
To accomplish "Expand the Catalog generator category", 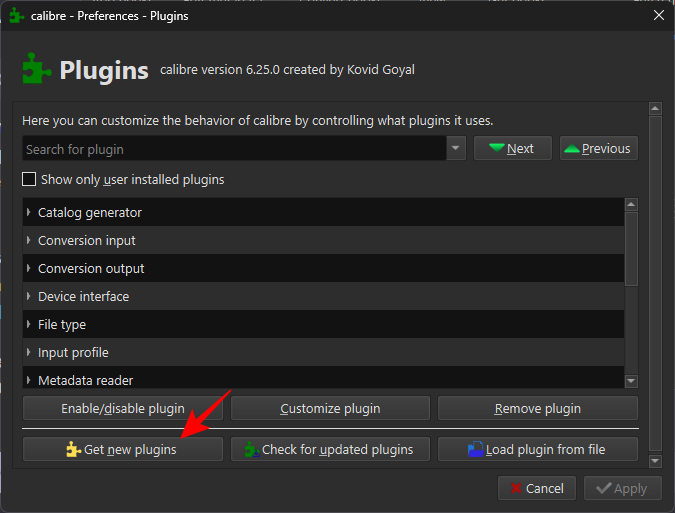I will click(28, 212).
